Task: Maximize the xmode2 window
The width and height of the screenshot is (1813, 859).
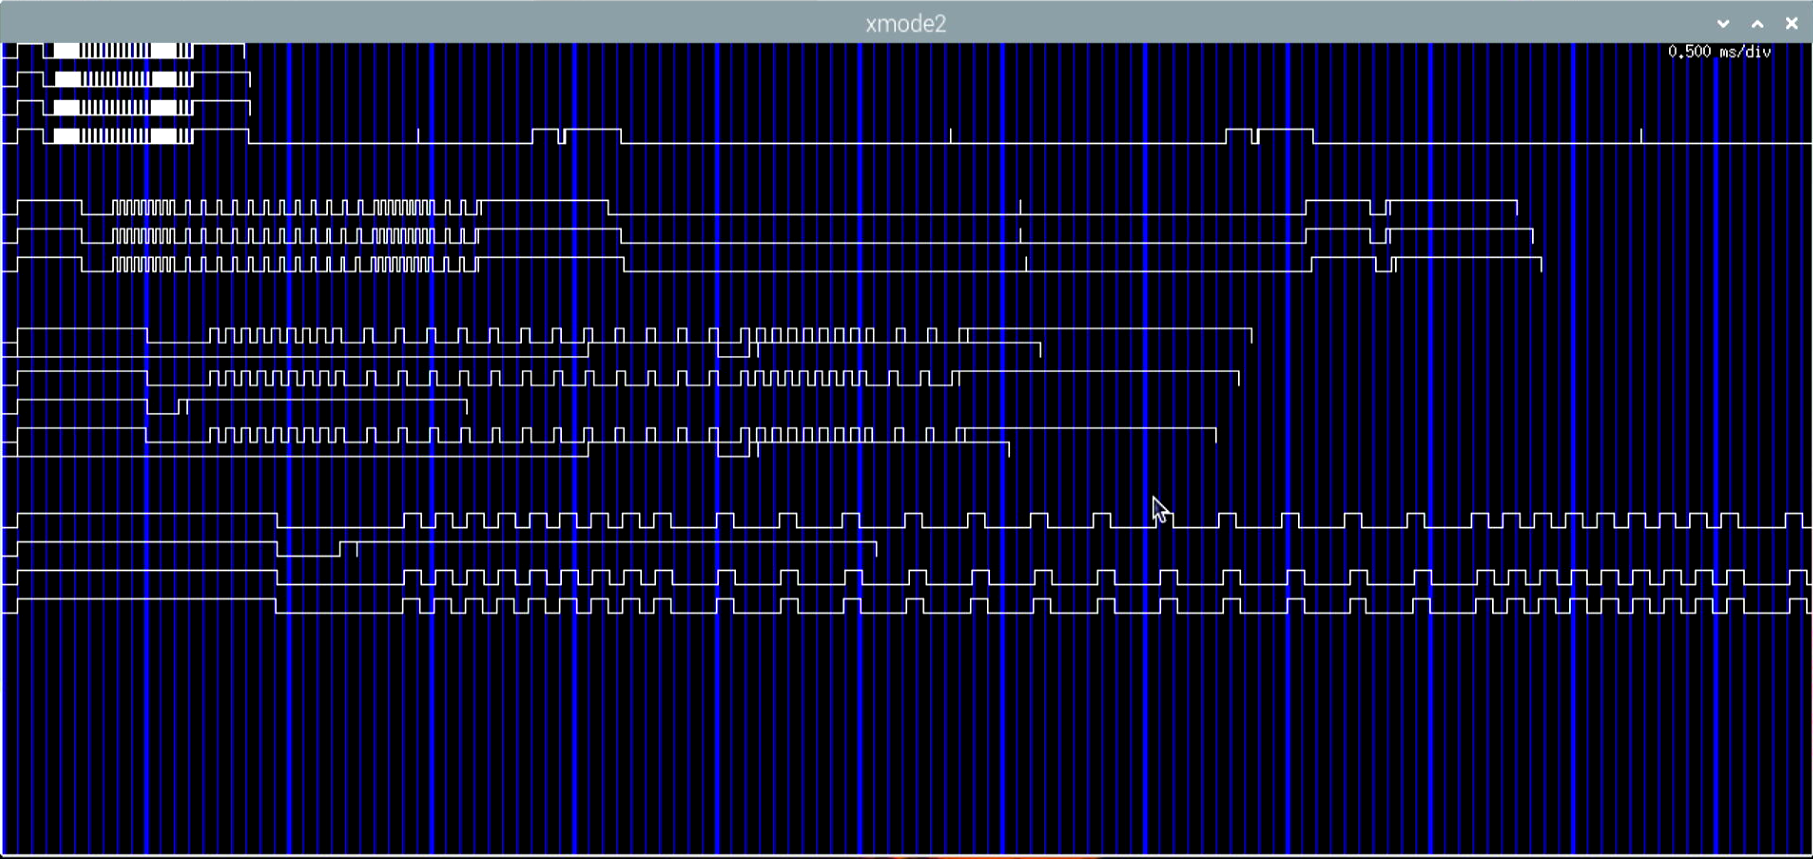Action: pos(1757,23)
